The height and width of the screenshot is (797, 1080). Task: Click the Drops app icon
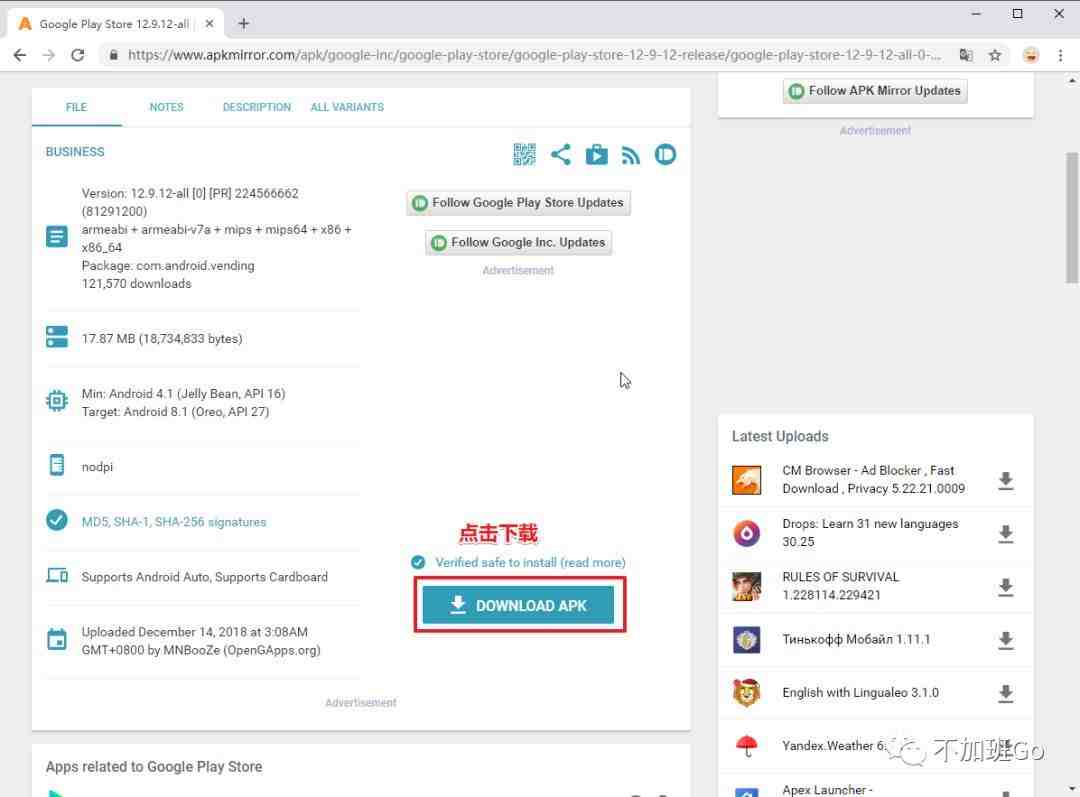tap(747, 533)
